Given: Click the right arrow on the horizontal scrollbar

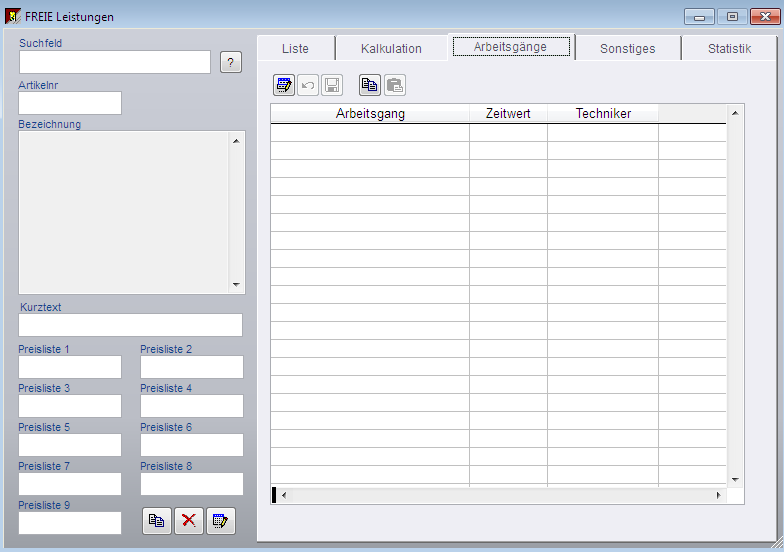Looking at the screenshot, I should [x=718, y=495].
